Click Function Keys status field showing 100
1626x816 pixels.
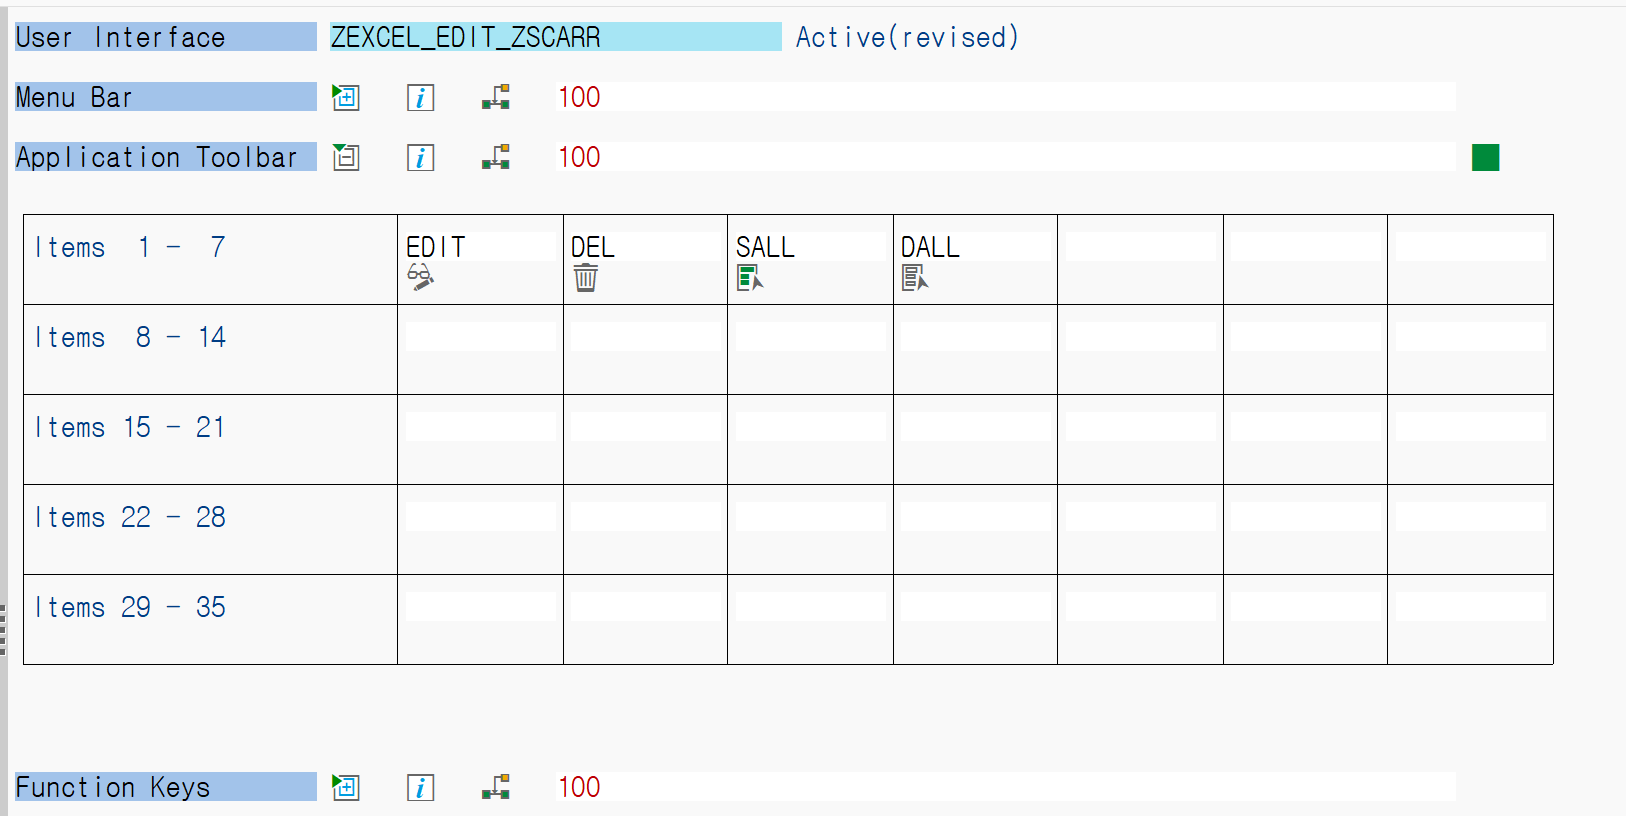[x=1006, y=787]
